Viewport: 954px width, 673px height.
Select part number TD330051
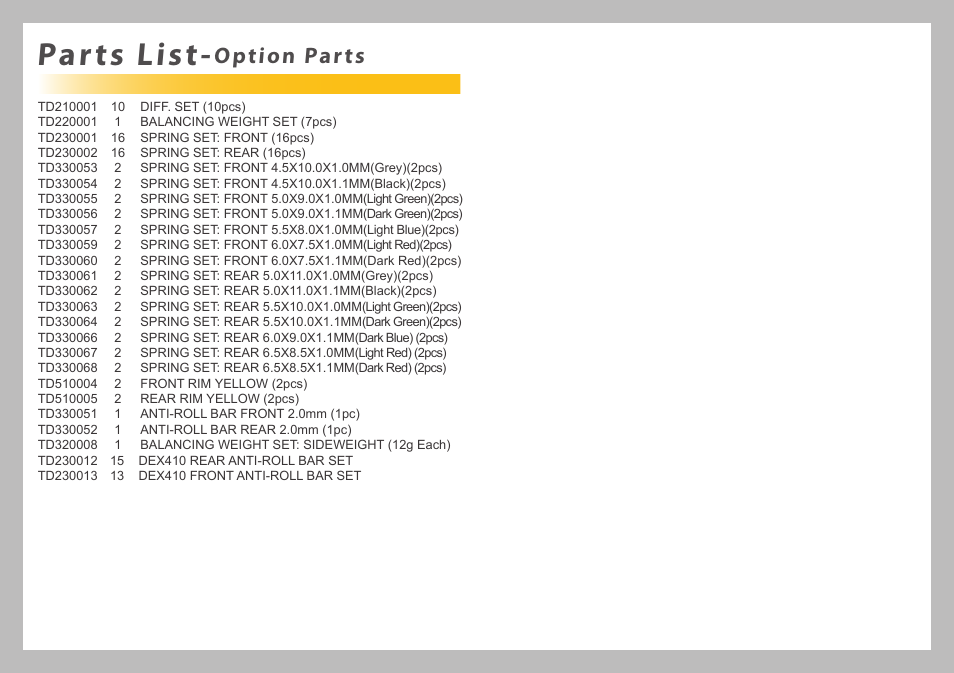(x=68, y=414)
